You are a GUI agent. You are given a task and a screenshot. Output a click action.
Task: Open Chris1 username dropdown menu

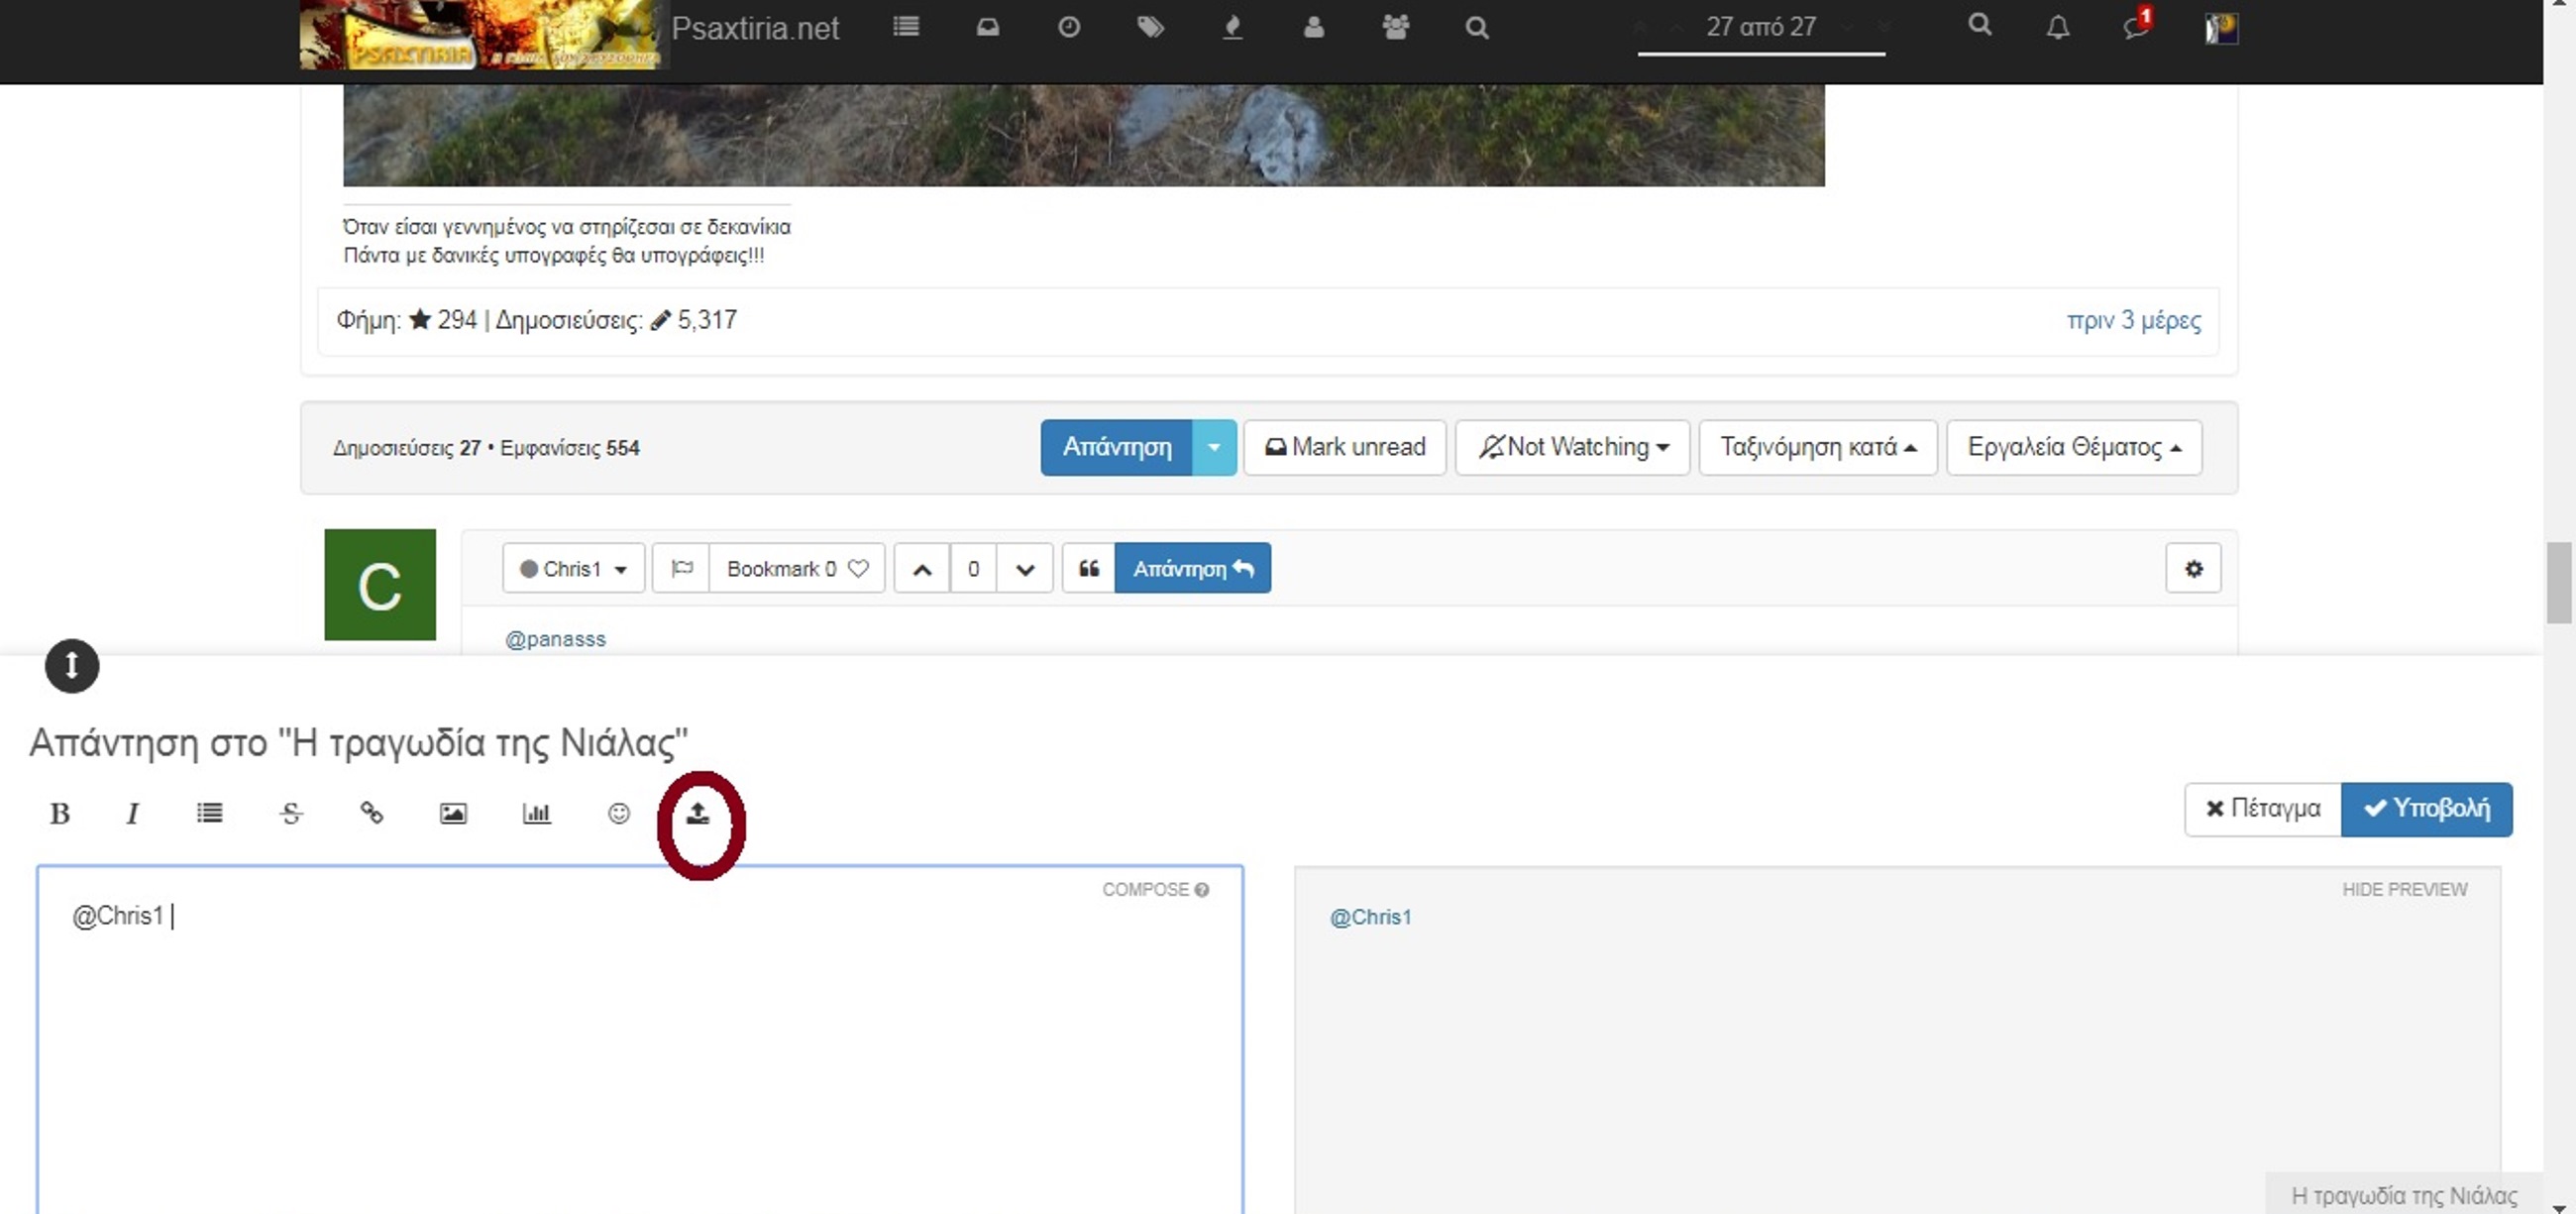pos(574,568)
